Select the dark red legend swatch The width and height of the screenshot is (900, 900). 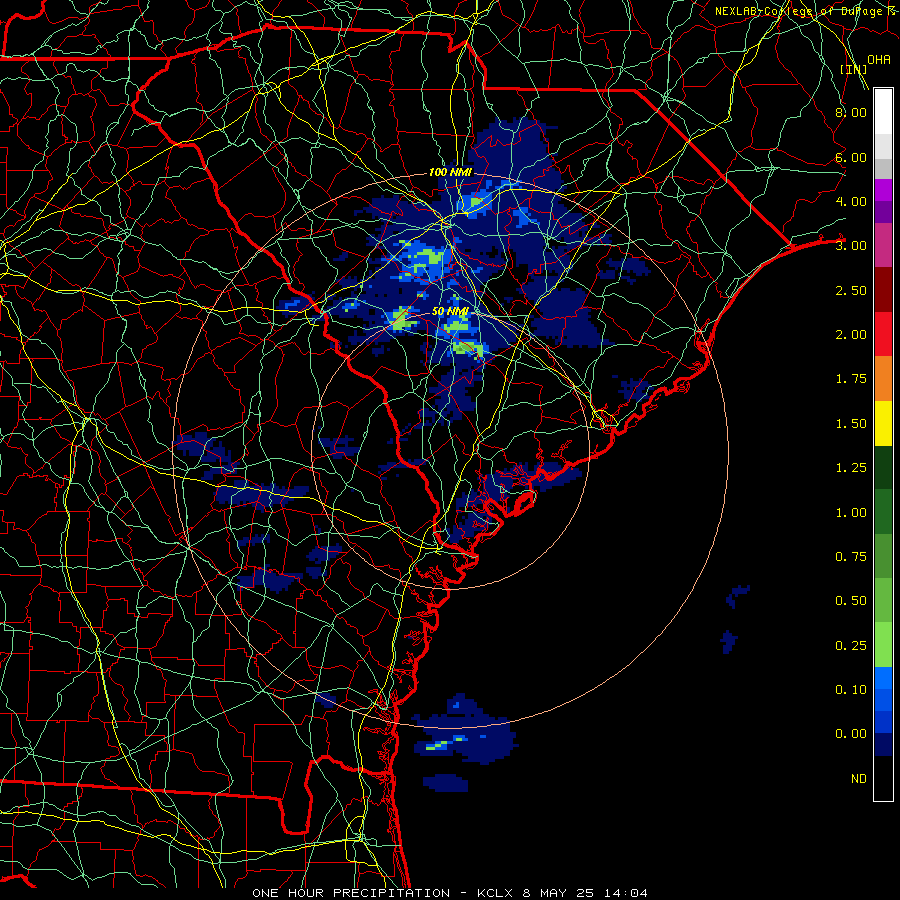coord(883,290)
